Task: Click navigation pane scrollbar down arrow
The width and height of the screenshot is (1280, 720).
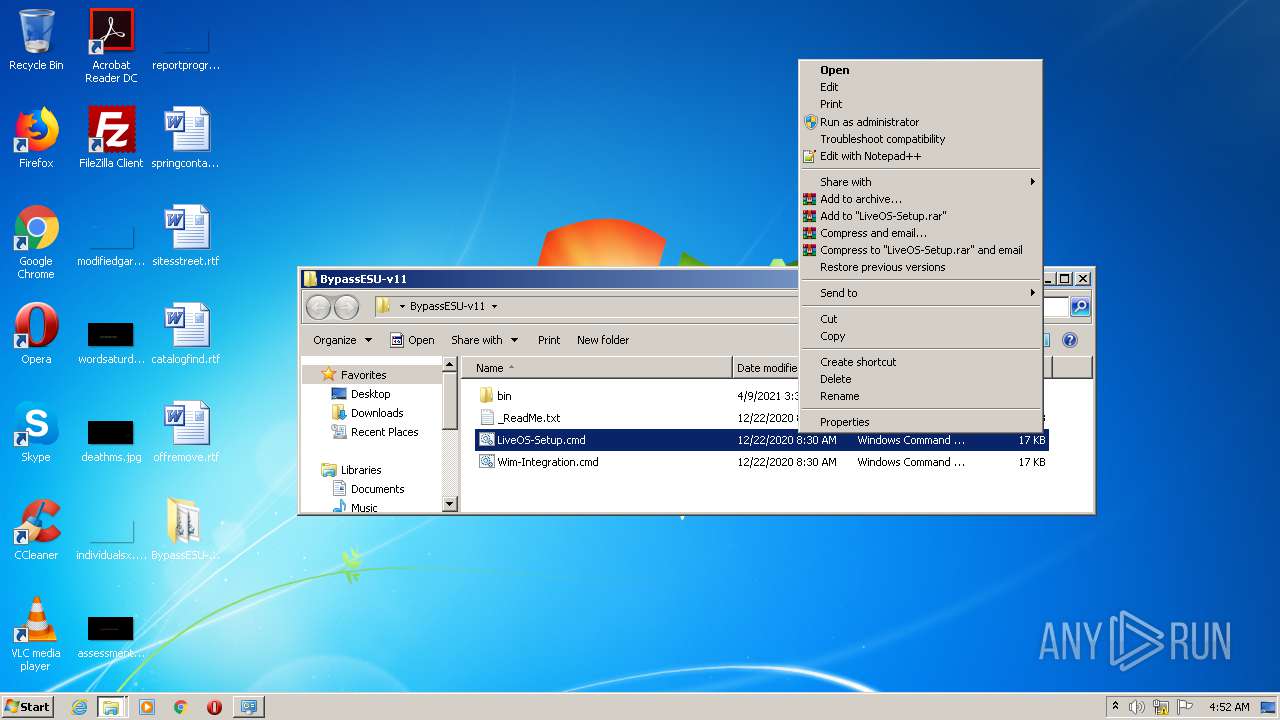Action: (450, 504)
